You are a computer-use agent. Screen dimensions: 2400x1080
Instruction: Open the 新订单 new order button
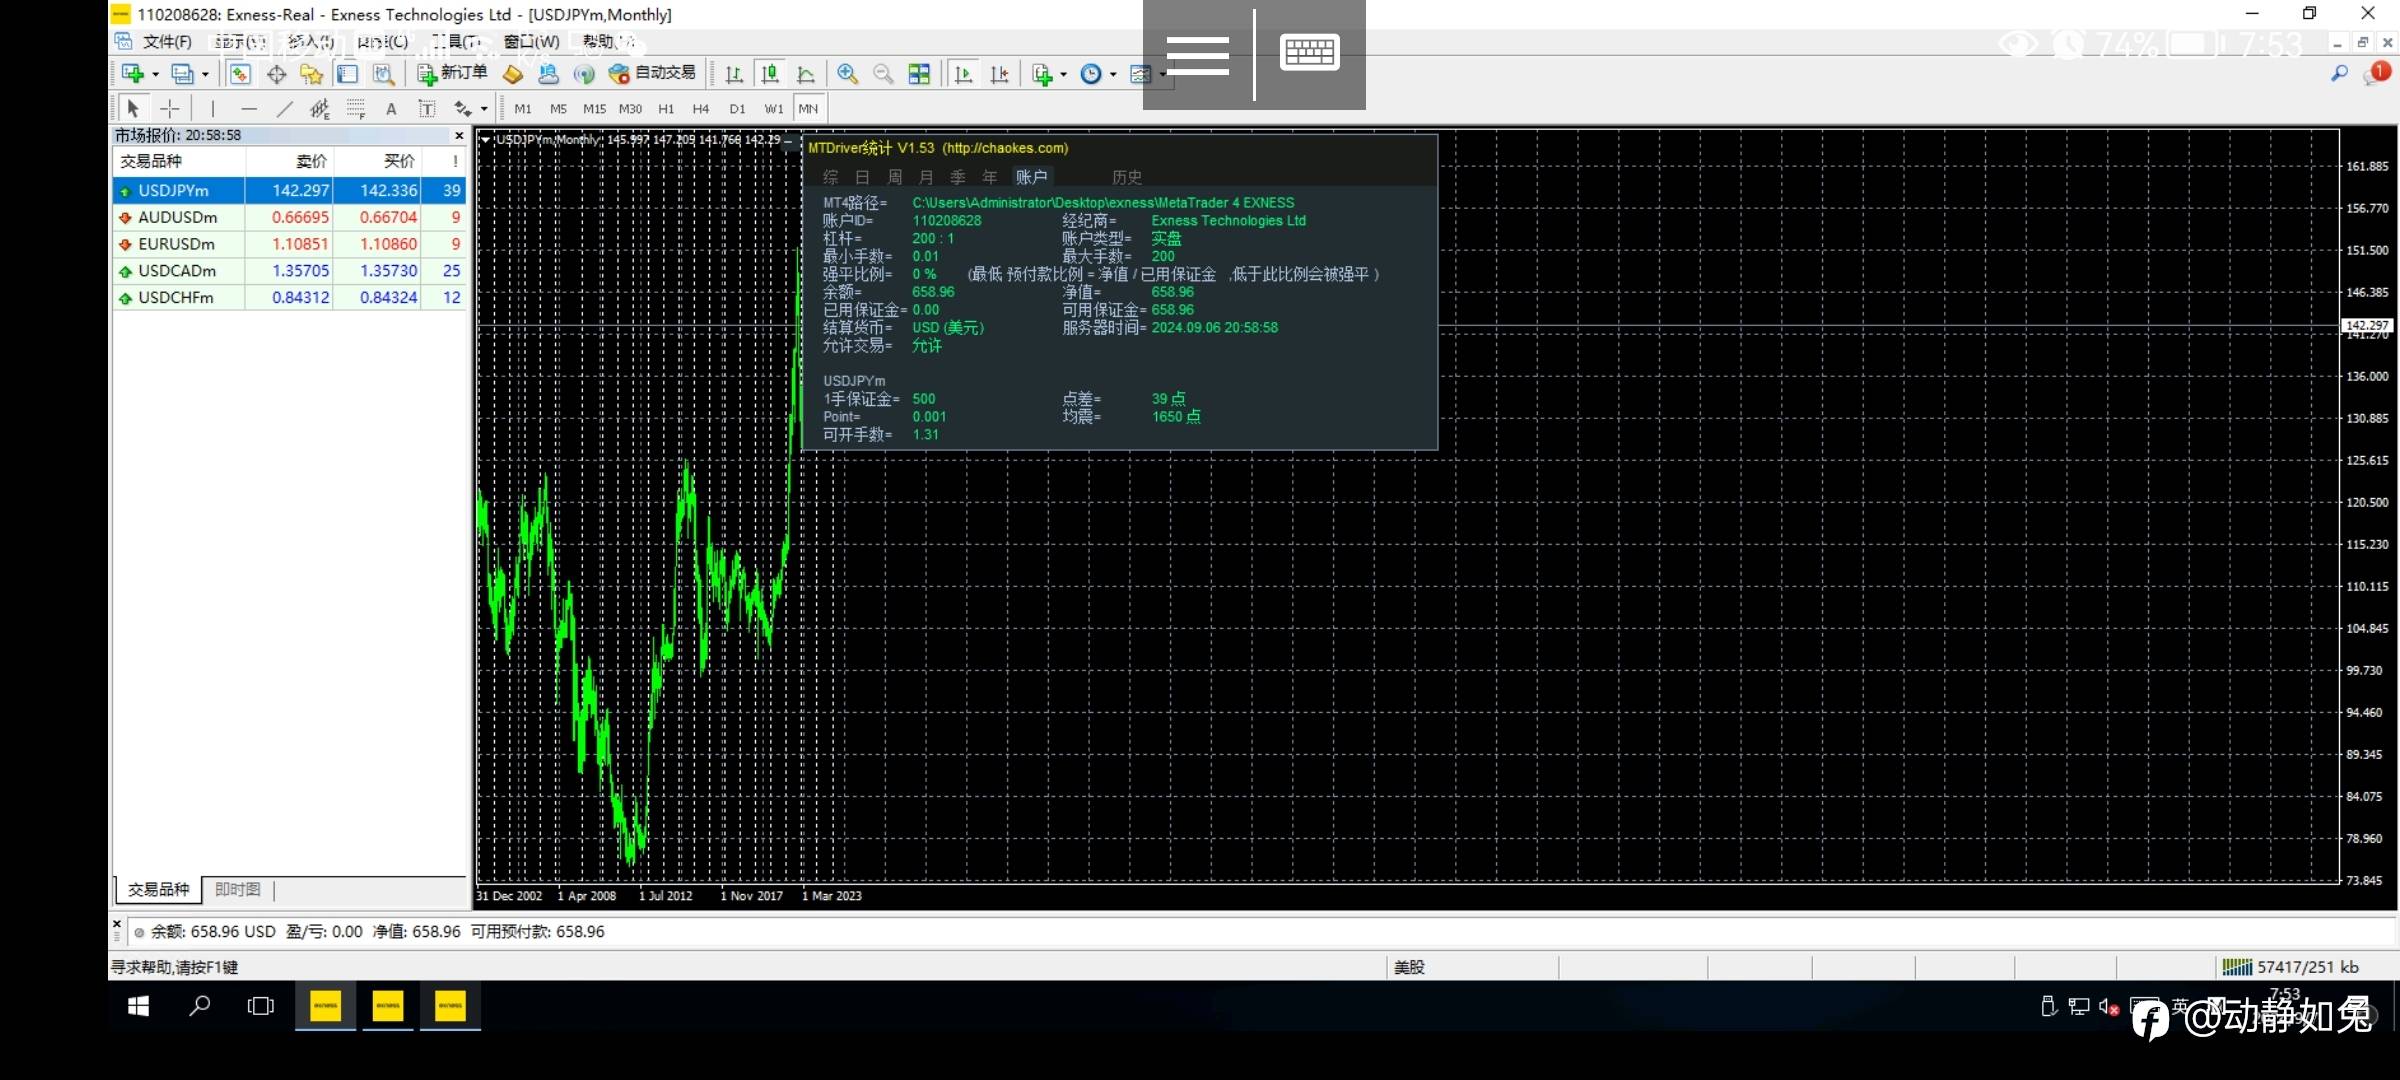452,73
